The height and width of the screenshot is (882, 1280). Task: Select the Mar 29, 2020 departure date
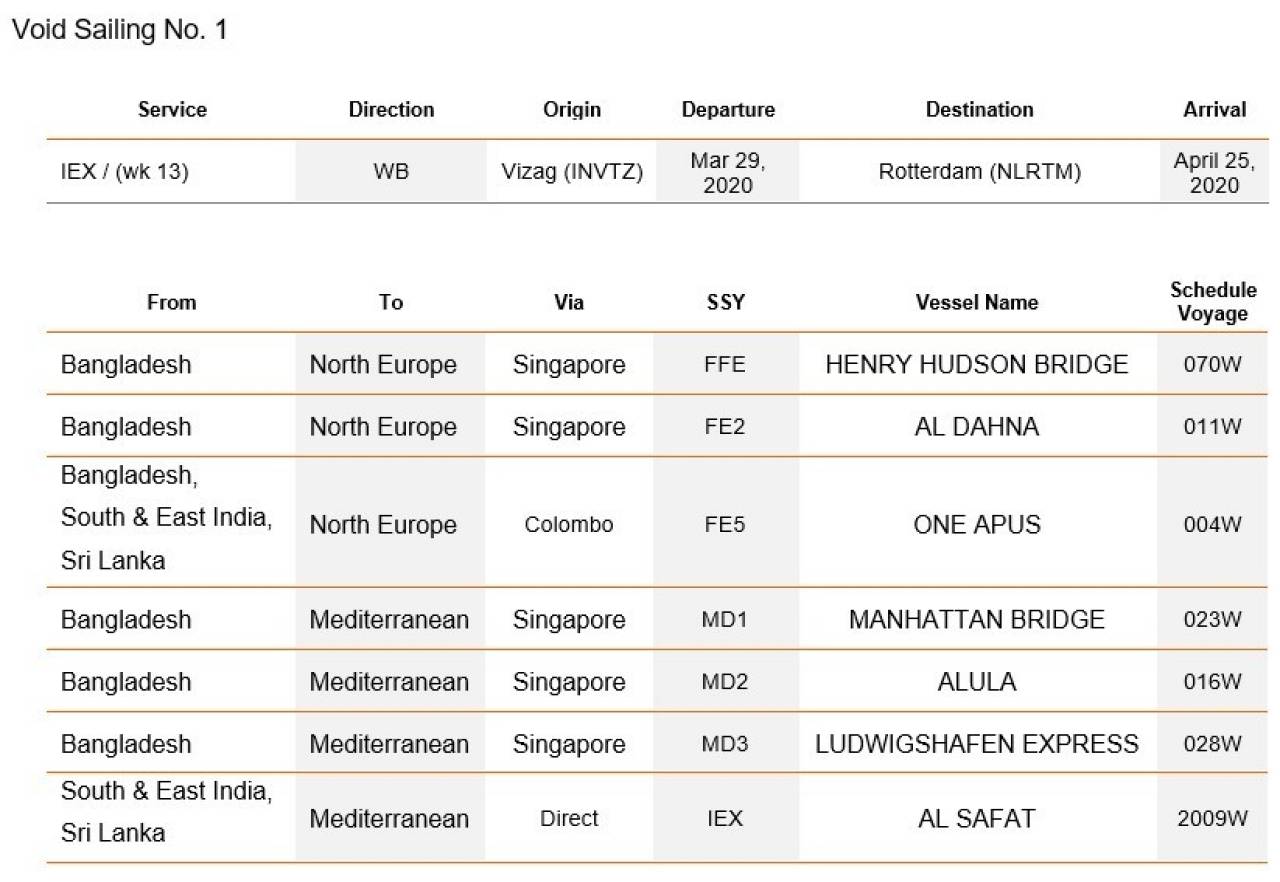728,172
